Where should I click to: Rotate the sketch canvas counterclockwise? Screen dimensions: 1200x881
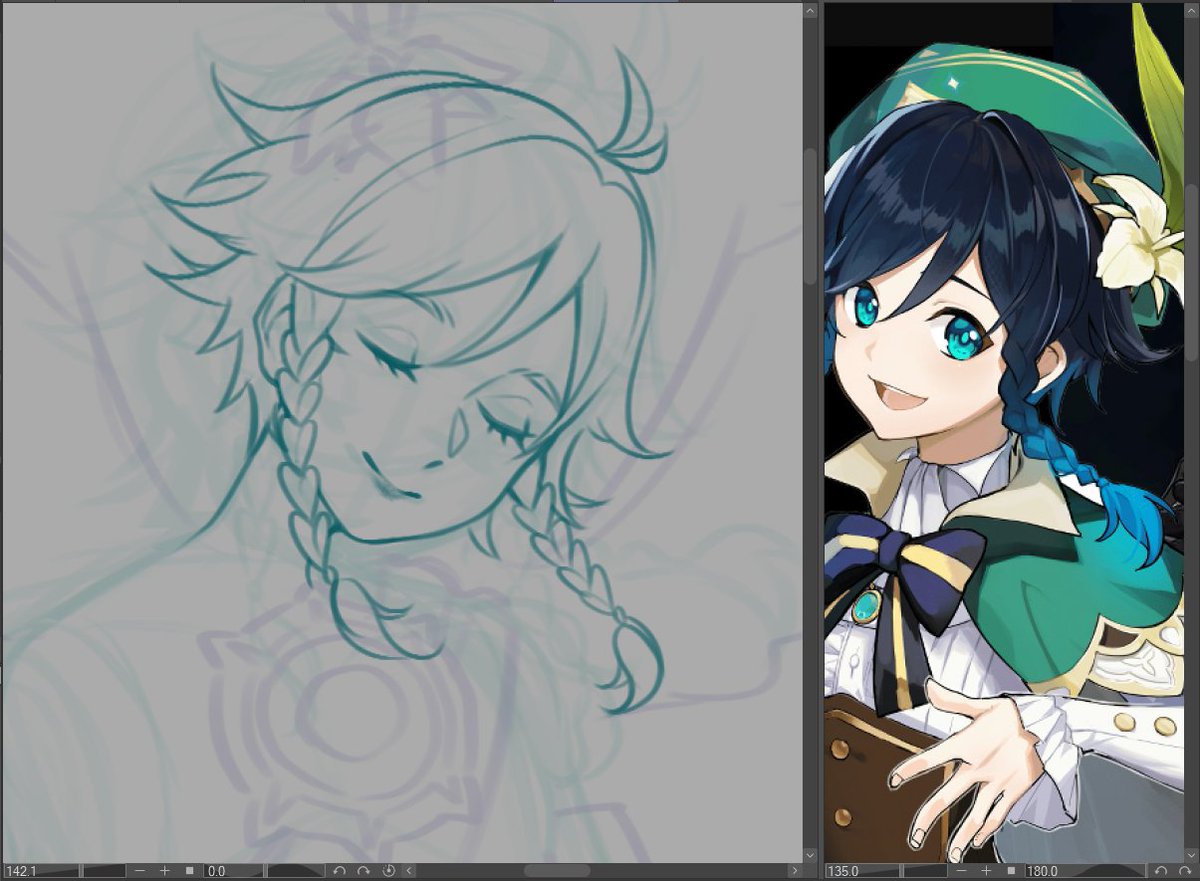point(339,871)
